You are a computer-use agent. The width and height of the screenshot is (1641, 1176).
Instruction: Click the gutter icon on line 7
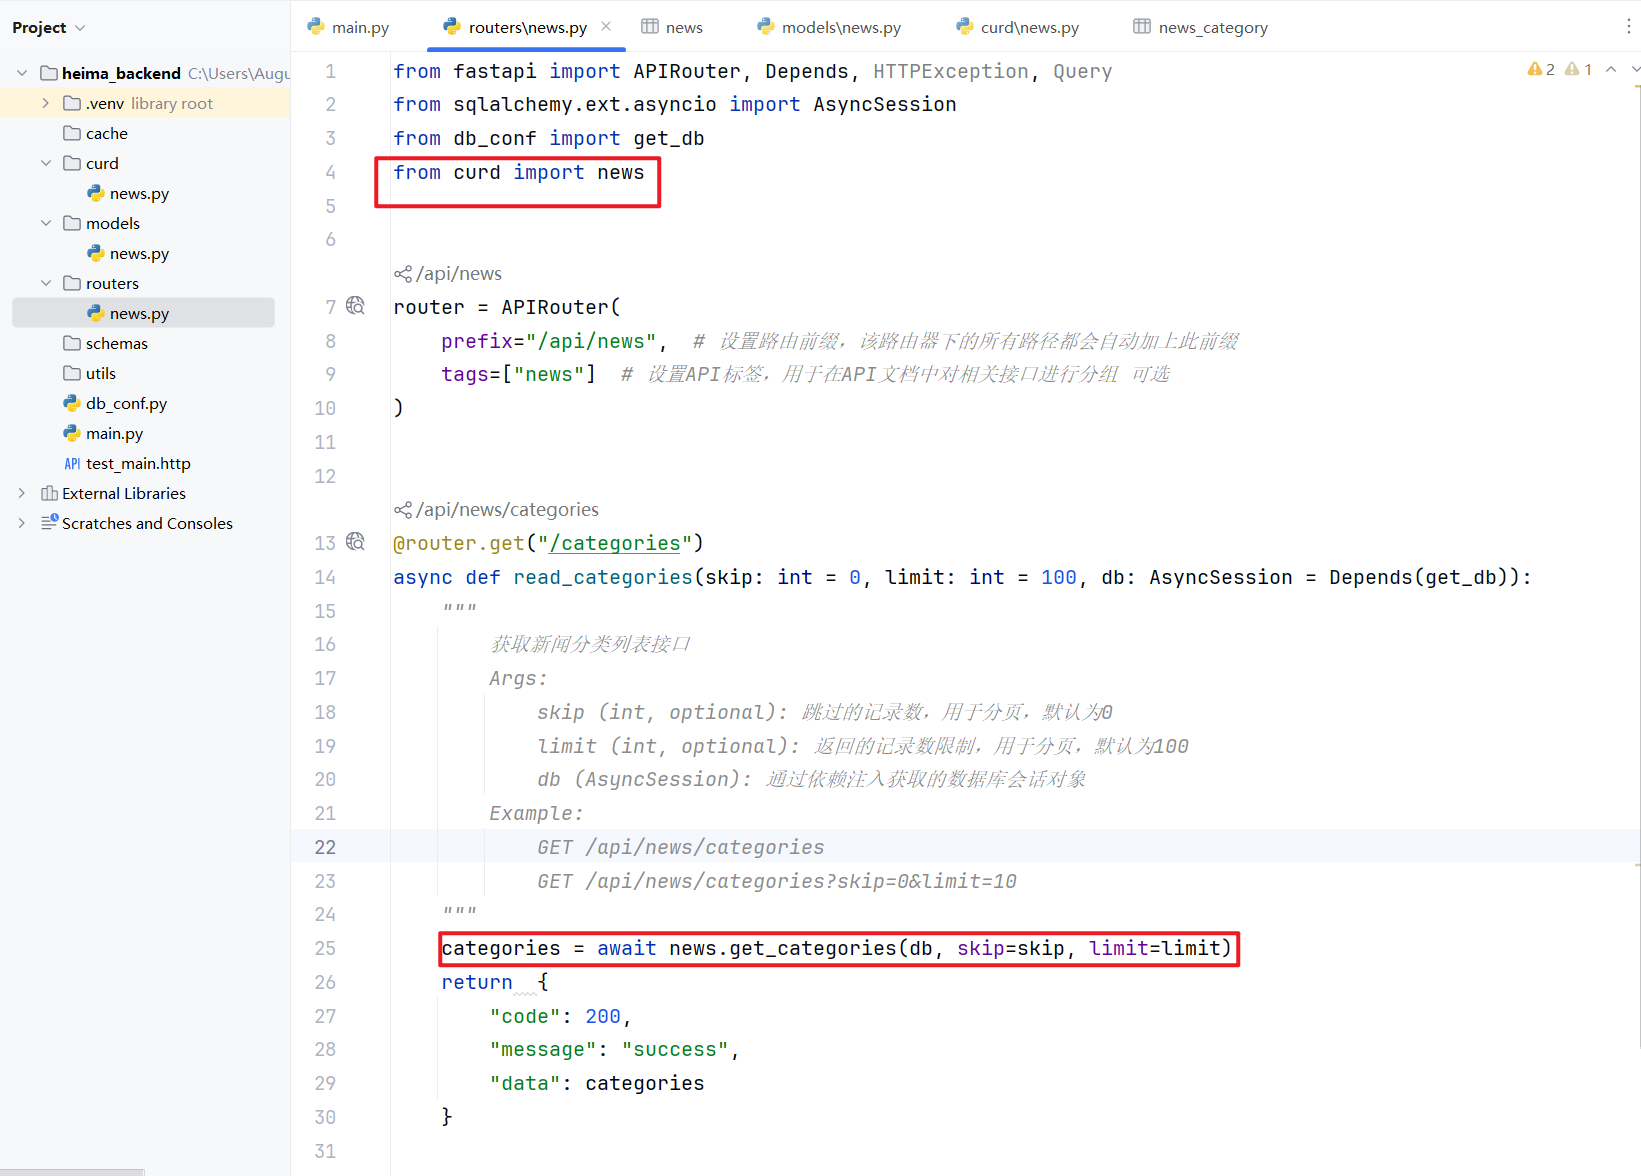click(355, 306)
